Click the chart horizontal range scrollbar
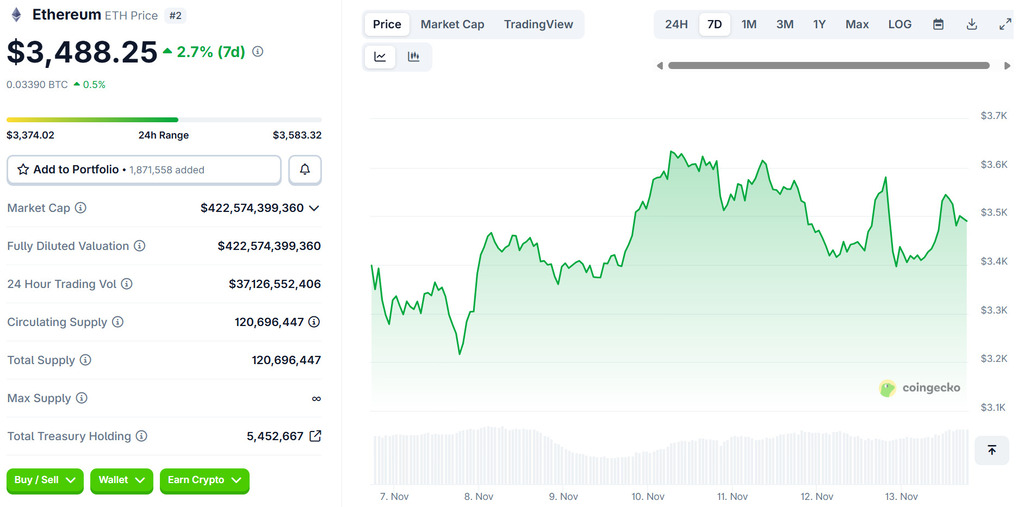 coord(828,66)
